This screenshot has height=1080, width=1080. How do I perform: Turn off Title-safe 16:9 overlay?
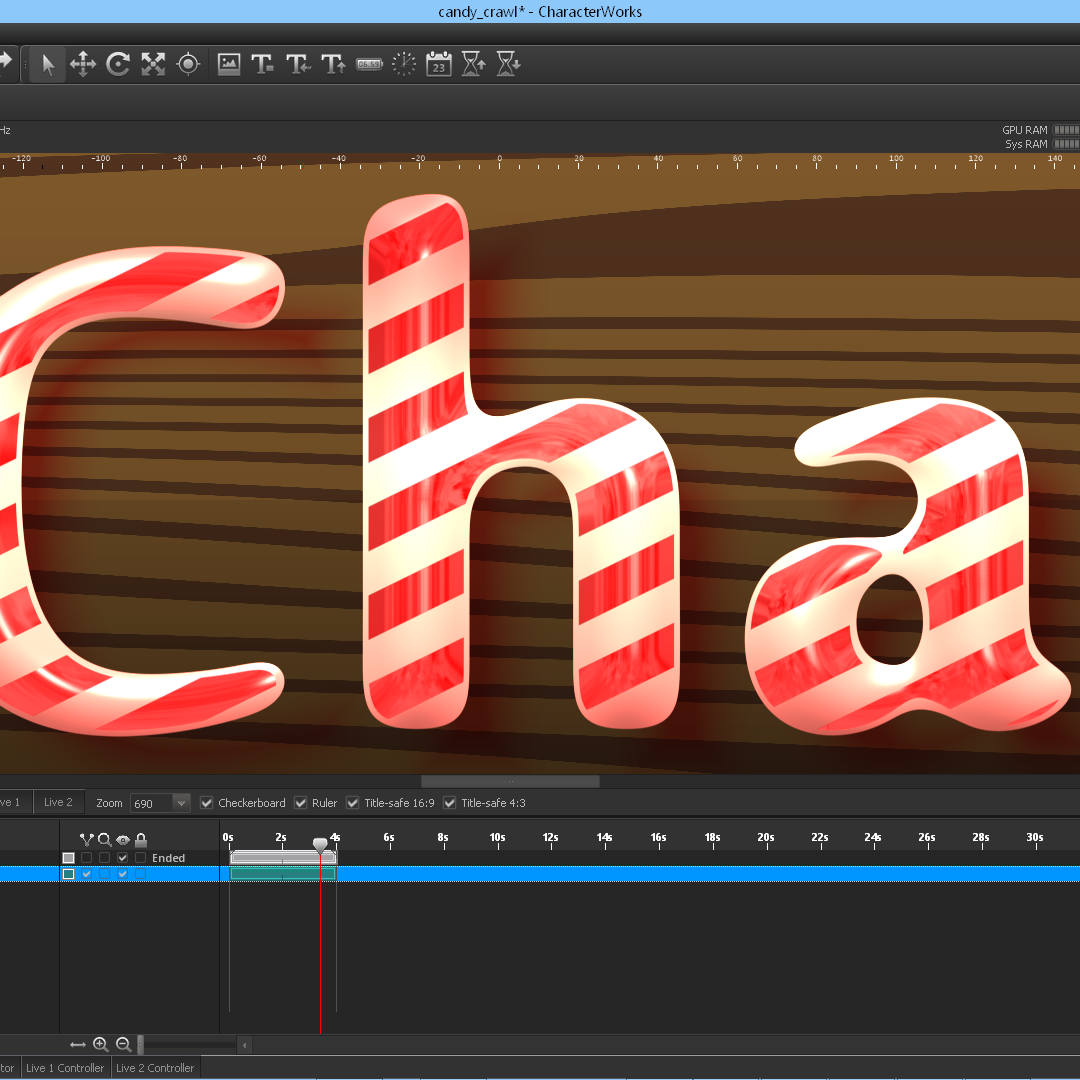click(353, 803)
